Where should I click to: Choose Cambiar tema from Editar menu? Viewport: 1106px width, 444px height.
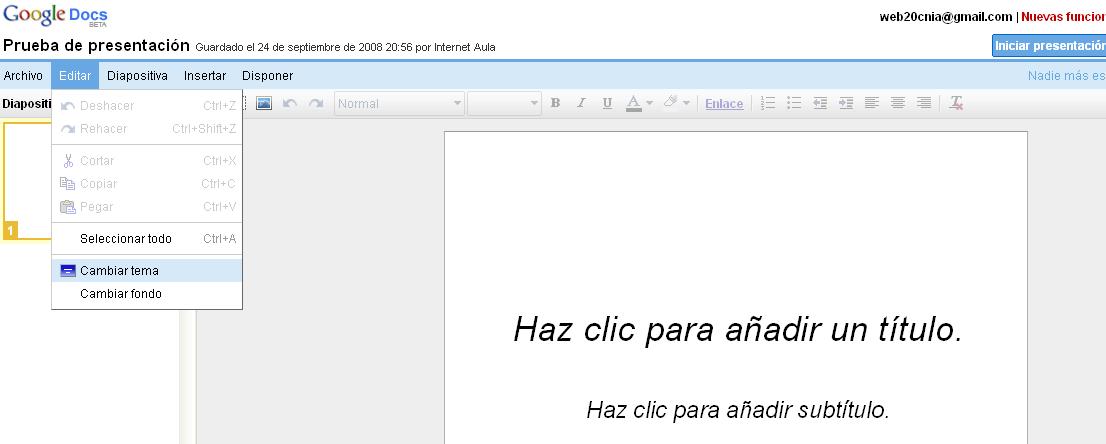tap(119, 270)
